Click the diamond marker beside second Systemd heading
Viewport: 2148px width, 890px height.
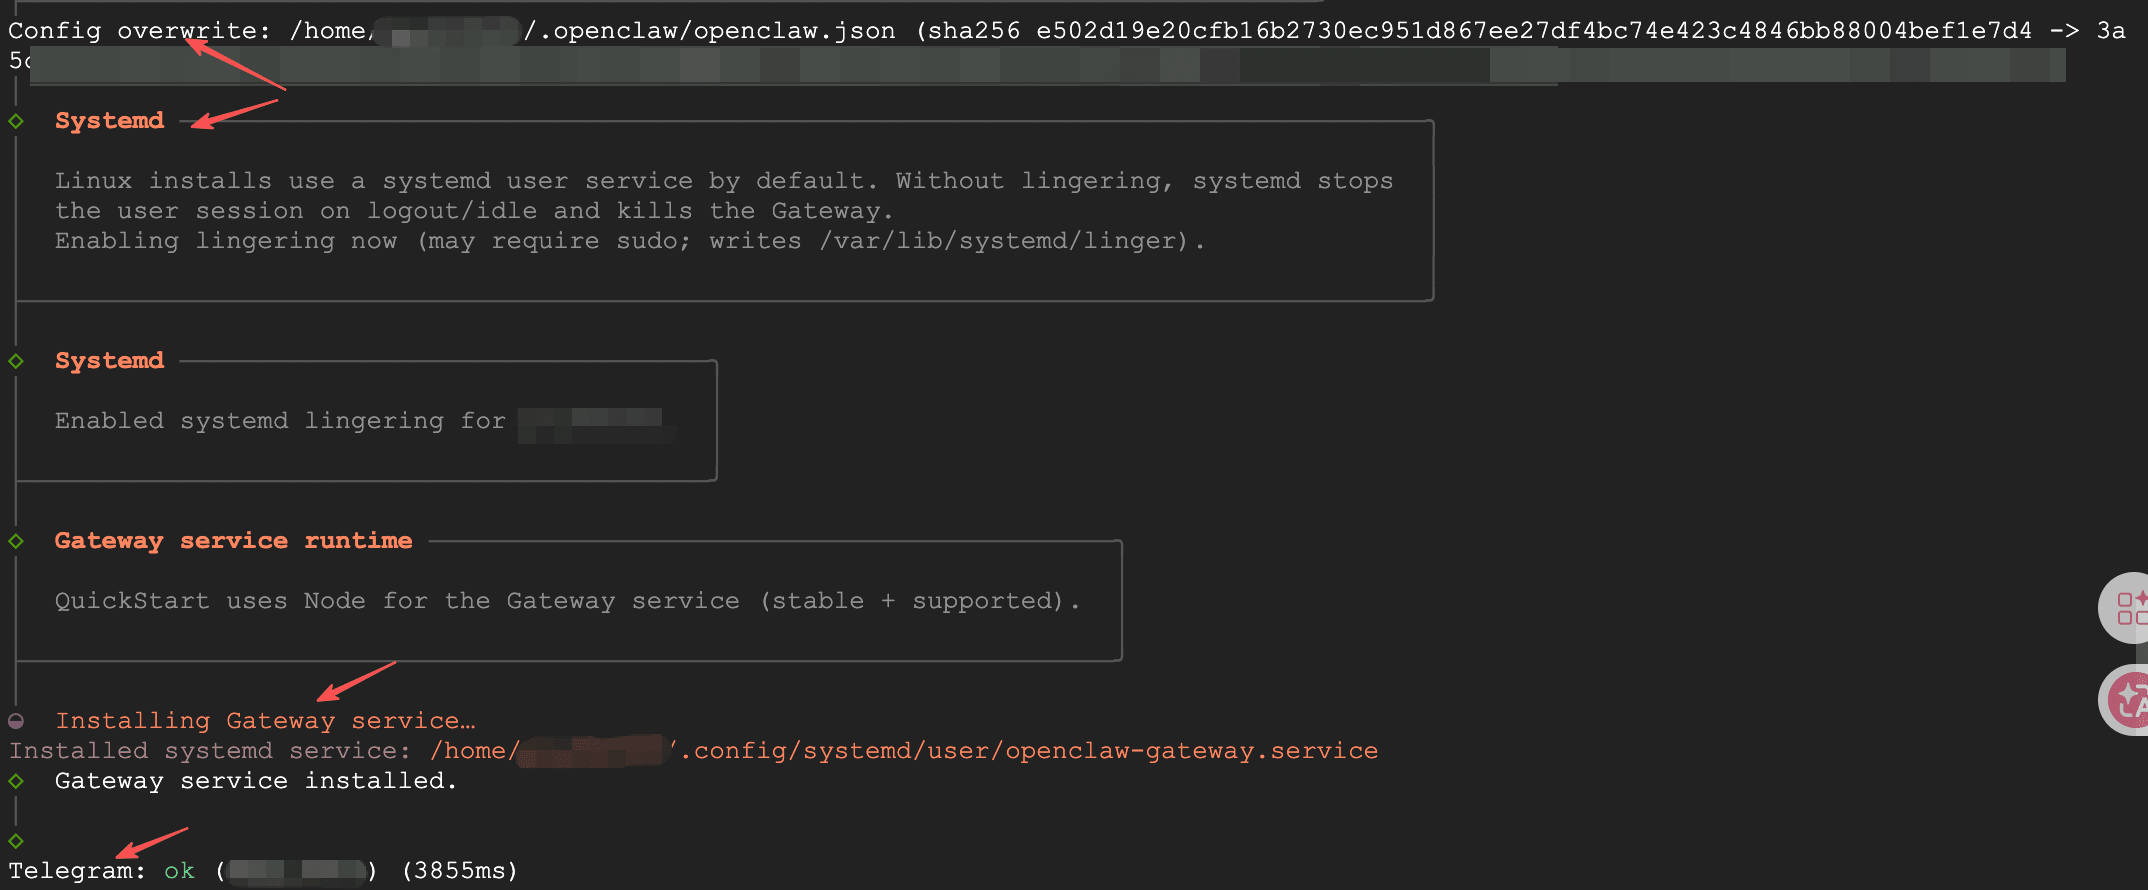pos(16,361)
